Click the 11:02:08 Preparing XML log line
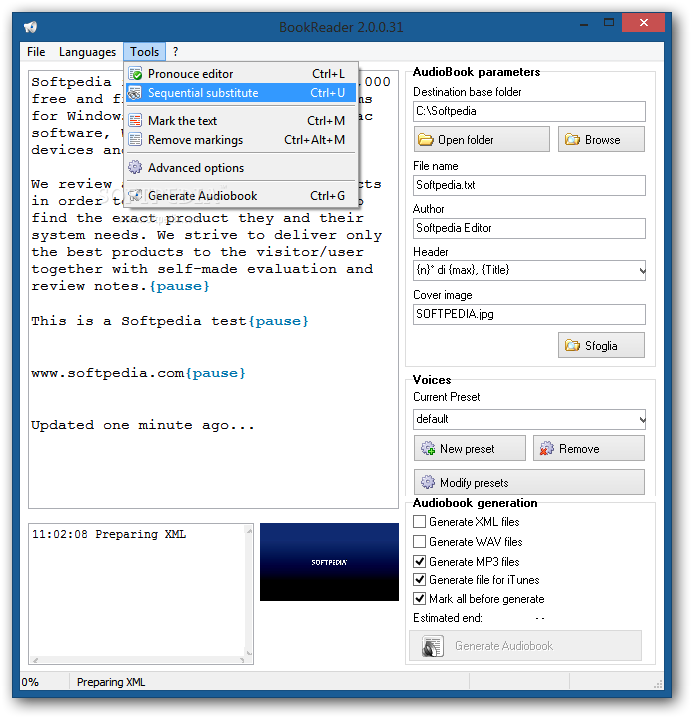 point(109,535)
